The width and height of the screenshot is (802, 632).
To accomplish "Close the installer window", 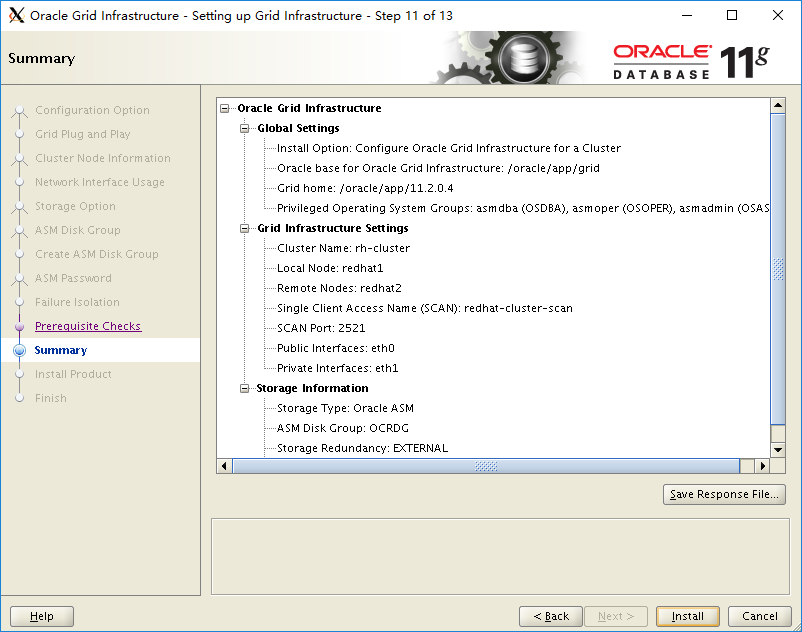I will pos(778,15).
